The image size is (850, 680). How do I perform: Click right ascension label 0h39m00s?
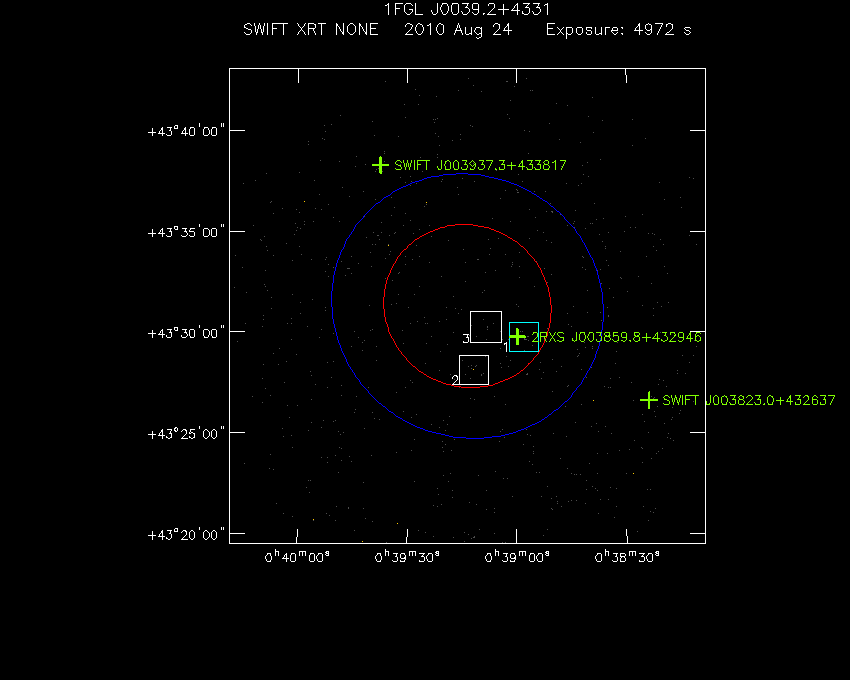(x=517, y=557)
